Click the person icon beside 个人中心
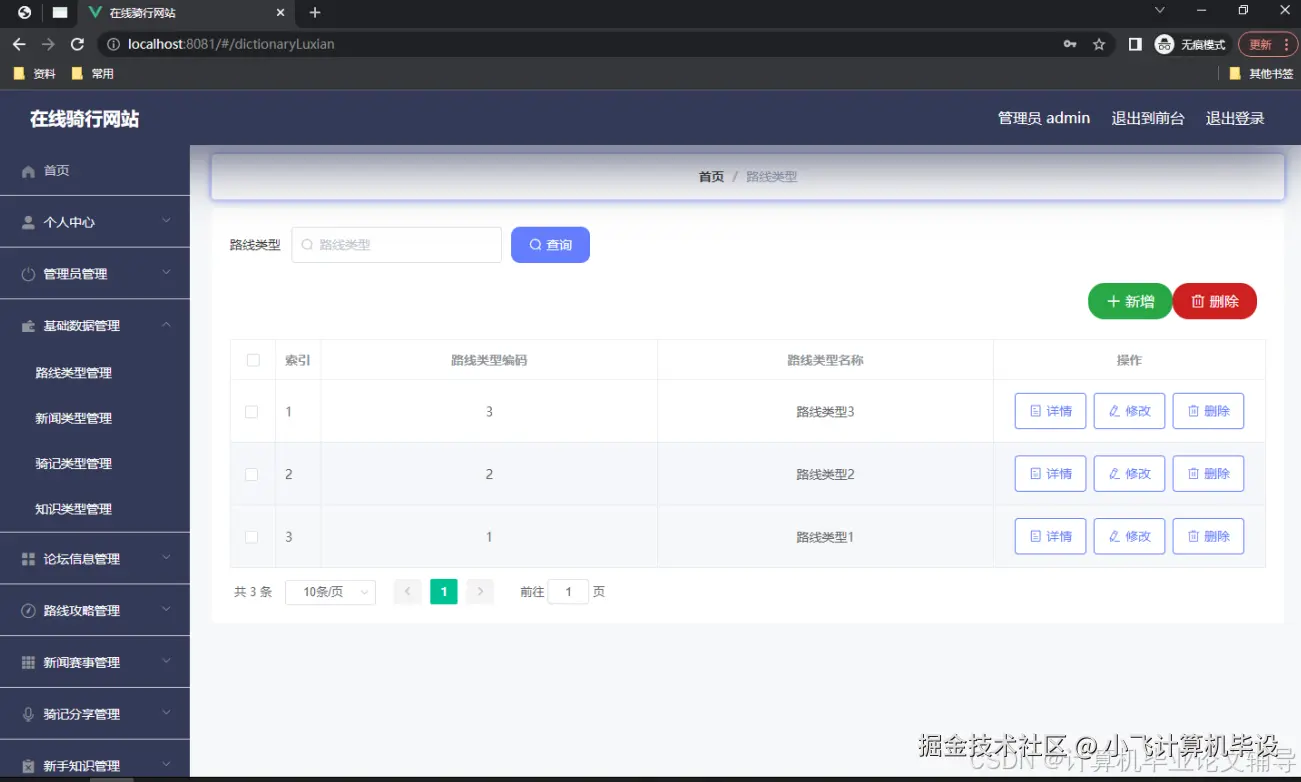This screenshot has width=1301, height=782. point(28,223)
